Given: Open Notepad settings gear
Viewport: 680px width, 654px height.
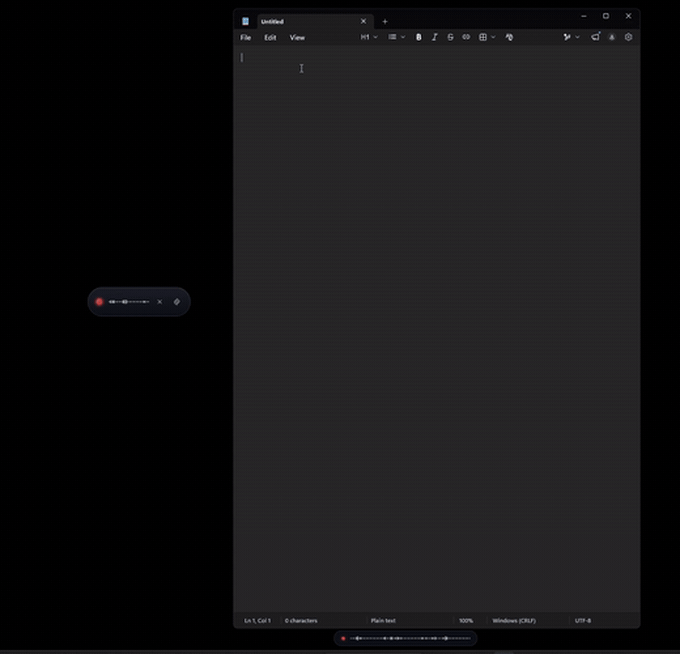Looking at the screenshot, I should (x=628, y=37).
